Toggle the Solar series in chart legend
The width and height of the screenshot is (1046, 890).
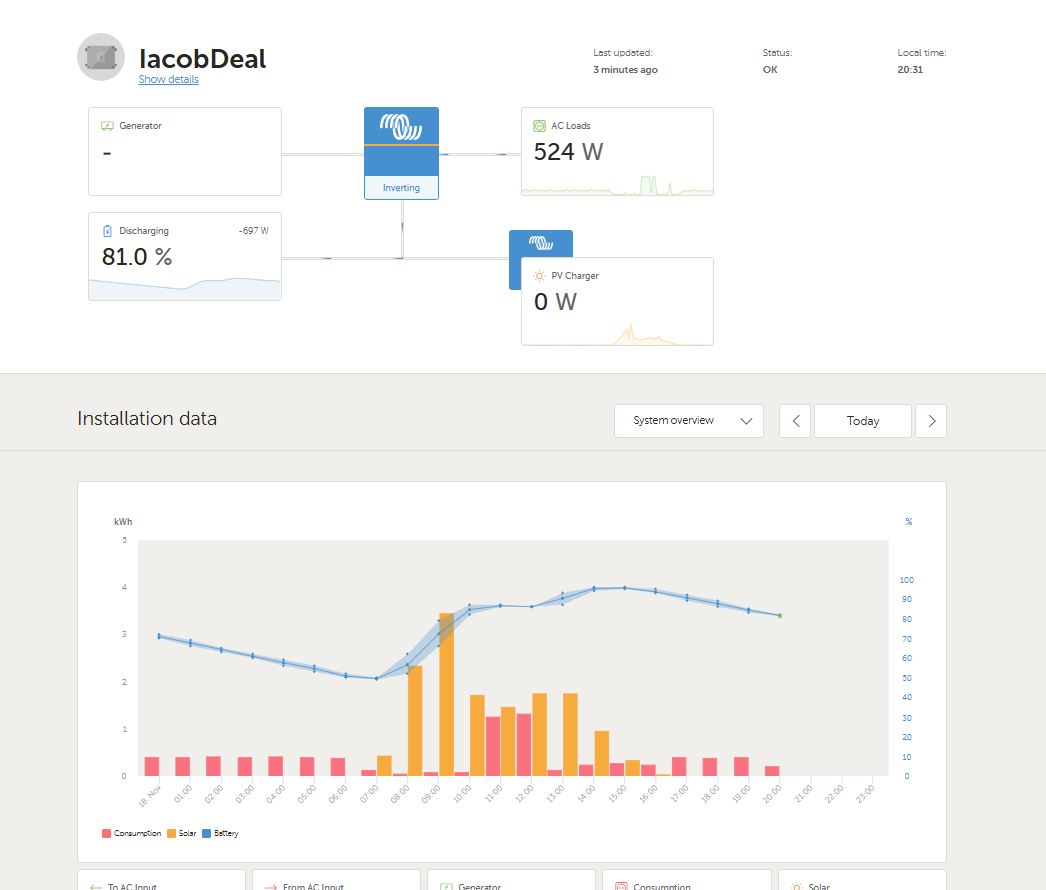183,833
